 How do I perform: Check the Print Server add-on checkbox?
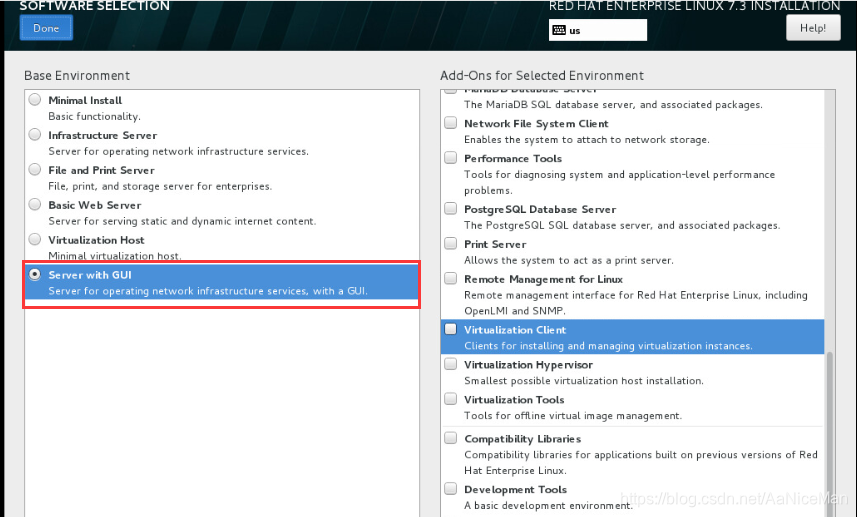450,243
